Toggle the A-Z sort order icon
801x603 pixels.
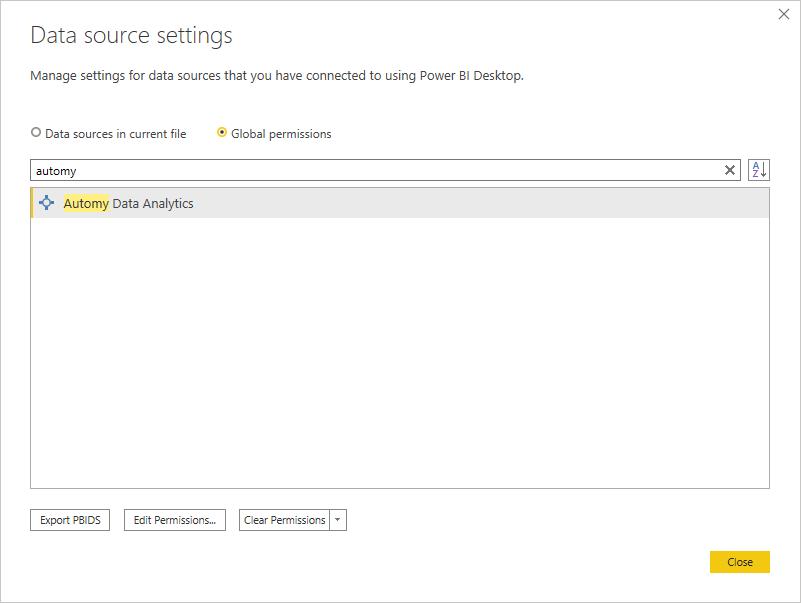click(x=759, y=170)
